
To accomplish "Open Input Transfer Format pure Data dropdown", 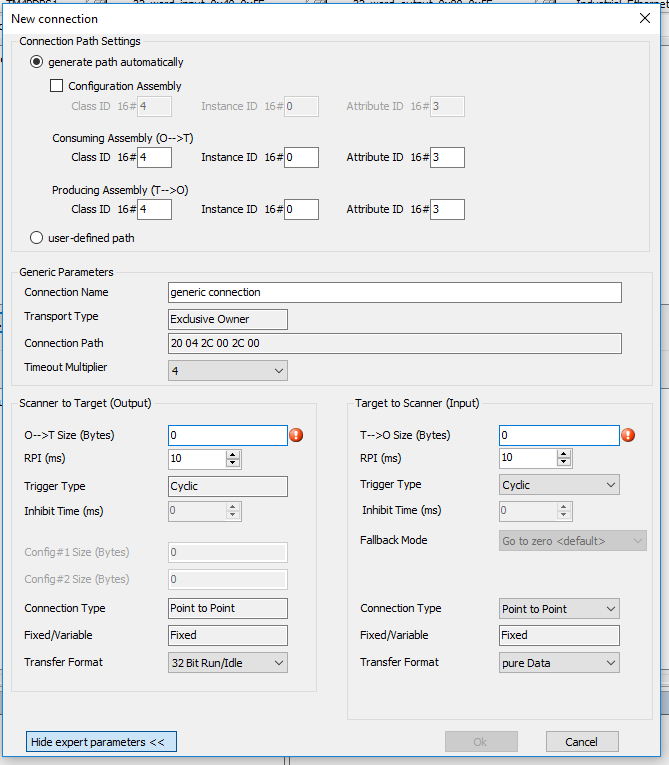I will click(559, 662).
